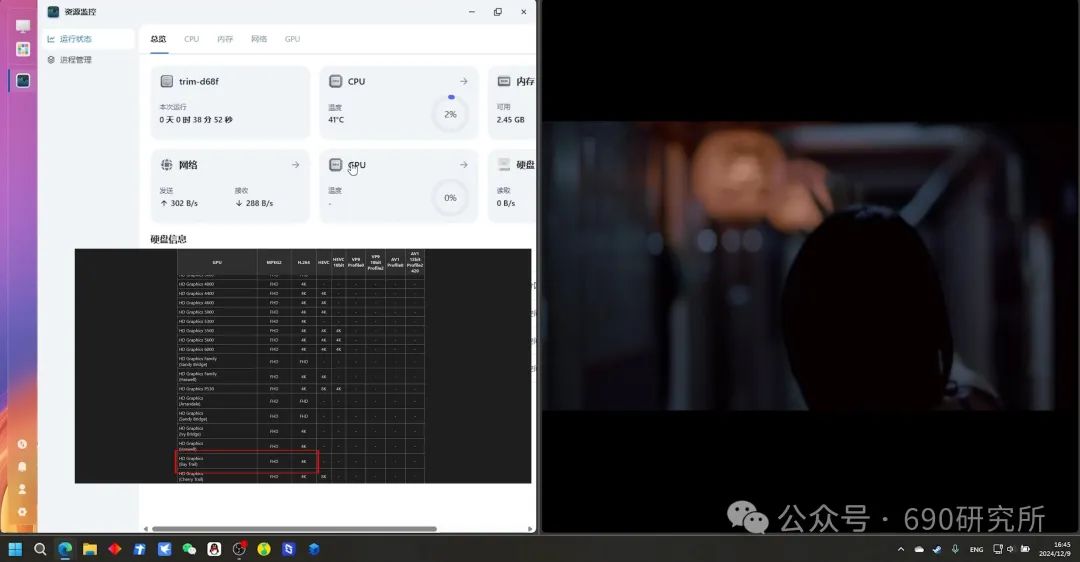Open the green music app on taskbar
The width and height of the screenshot is (1080, 562).
pos(264,549)
